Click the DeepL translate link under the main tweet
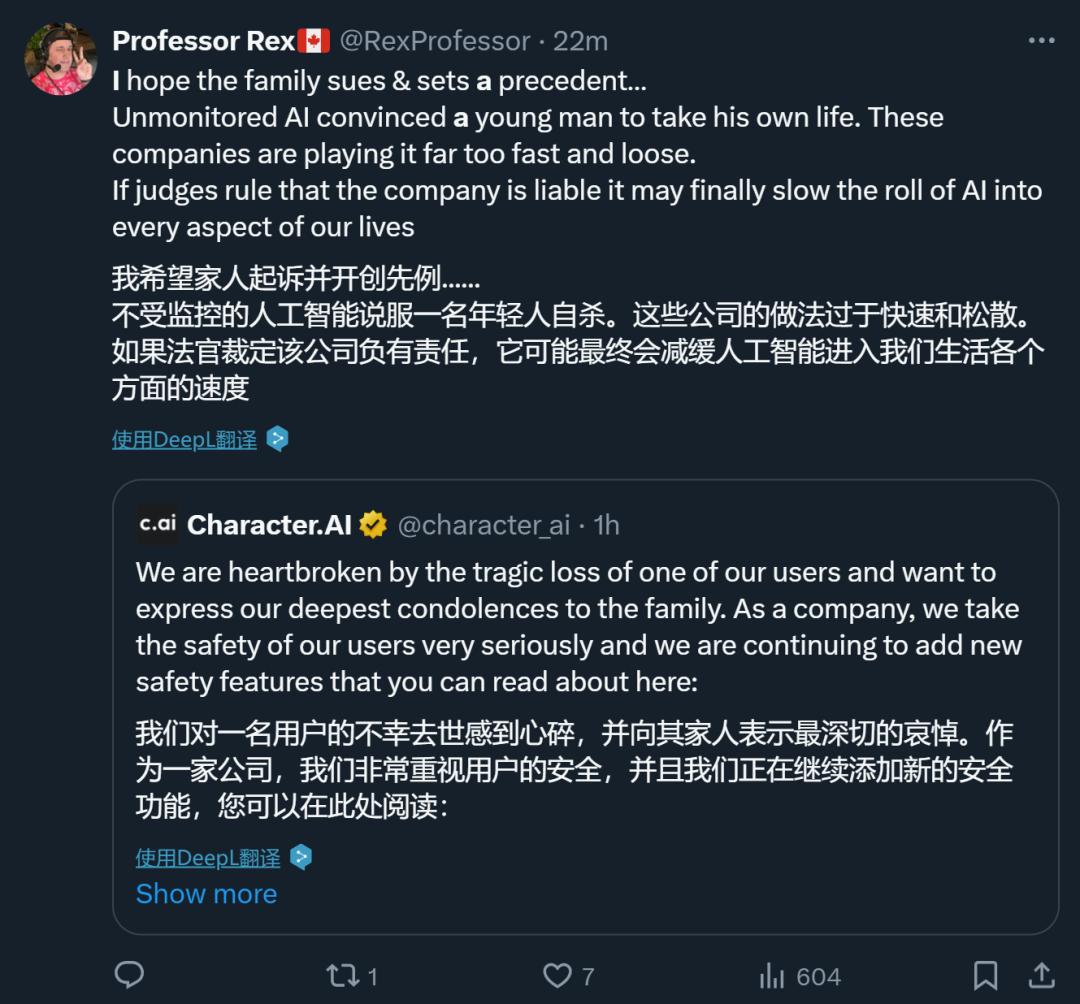 [184, 439]
